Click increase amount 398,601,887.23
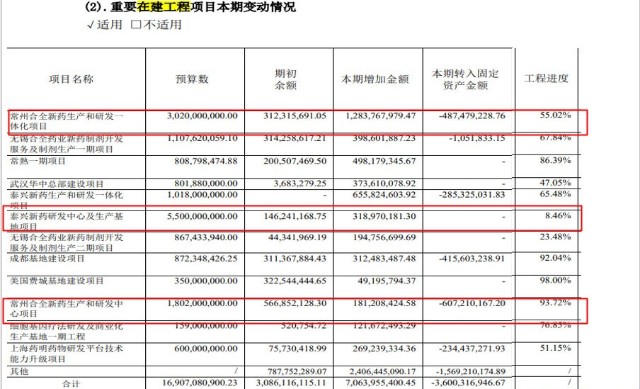This screenshot has width=640, height=389. [x=384, y=138]
